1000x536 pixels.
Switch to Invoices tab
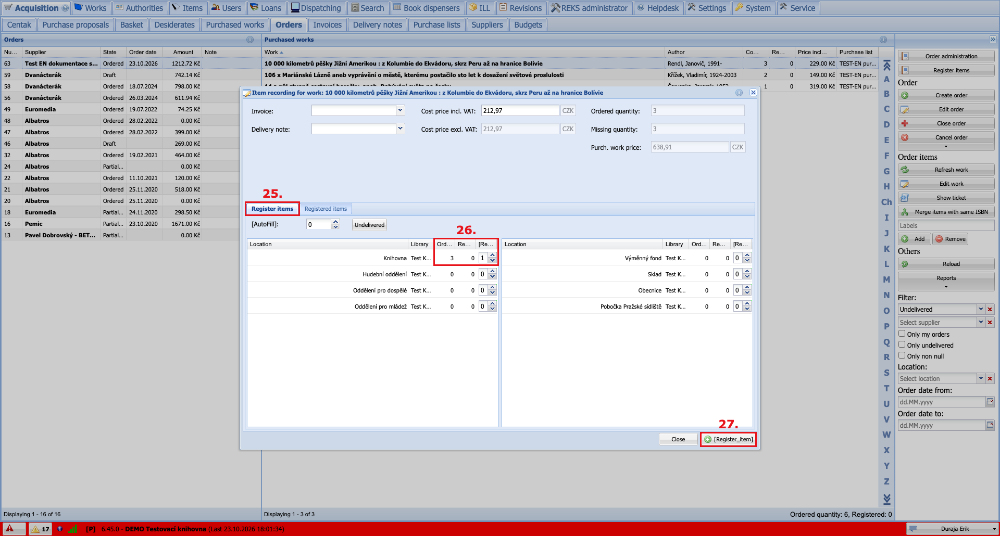(328, 25)
